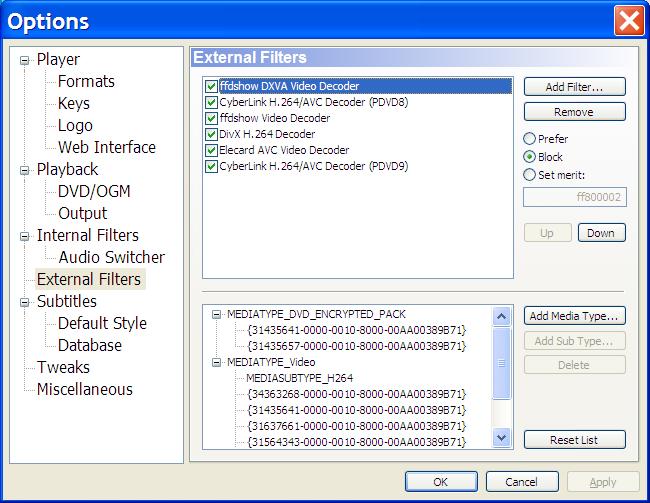Collapse the Playback tree node
This screenshot has height=503, width=650.
24,170
